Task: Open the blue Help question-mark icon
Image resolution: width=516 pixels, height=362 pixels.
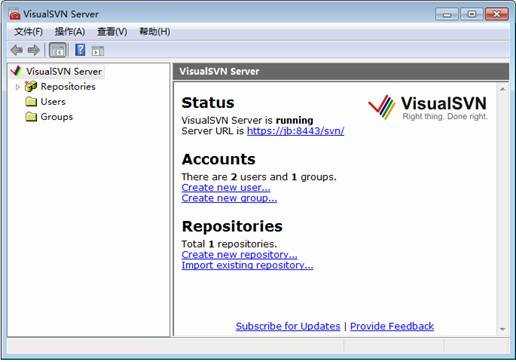Action: click(x=80, y=50)
